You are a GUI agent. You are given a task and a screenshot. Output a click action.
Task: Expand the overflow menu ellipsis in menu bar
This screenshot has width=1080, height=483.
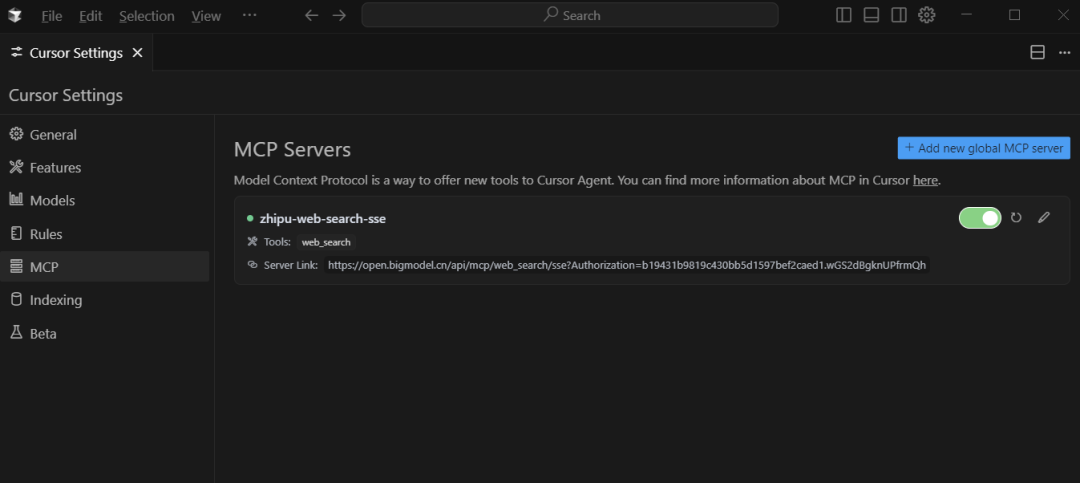coord(249,15)
